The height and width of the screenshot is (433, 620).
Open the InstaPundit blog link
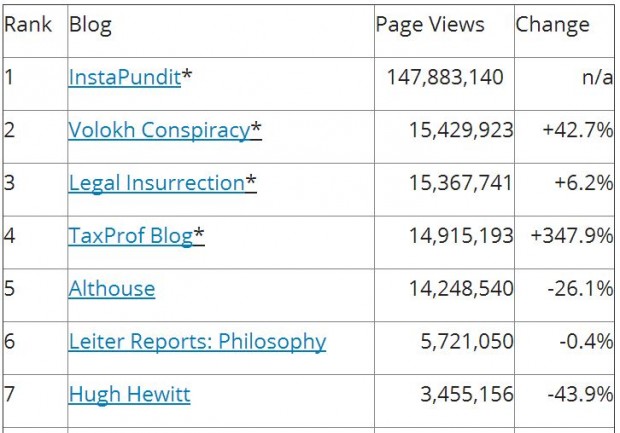click(x=124, y=77)
